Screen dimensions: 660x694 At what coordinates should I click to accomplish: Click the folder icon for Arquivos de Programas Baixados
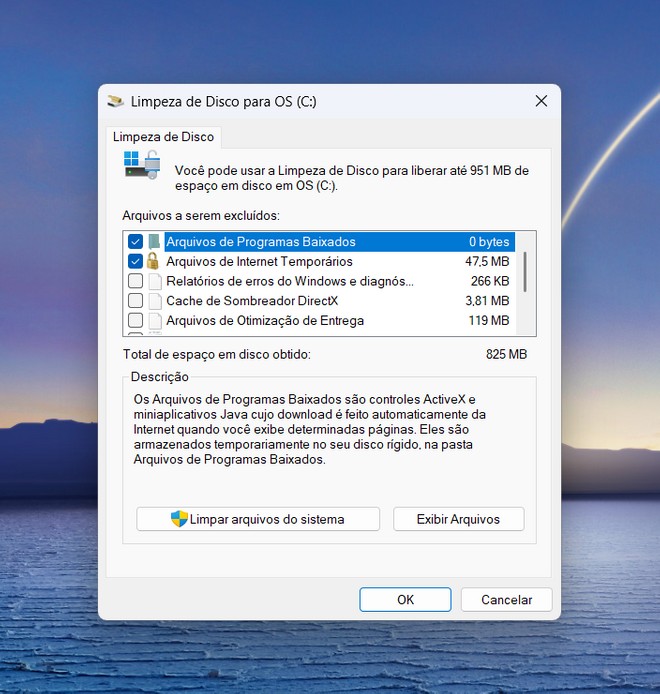tap(154, 242)
